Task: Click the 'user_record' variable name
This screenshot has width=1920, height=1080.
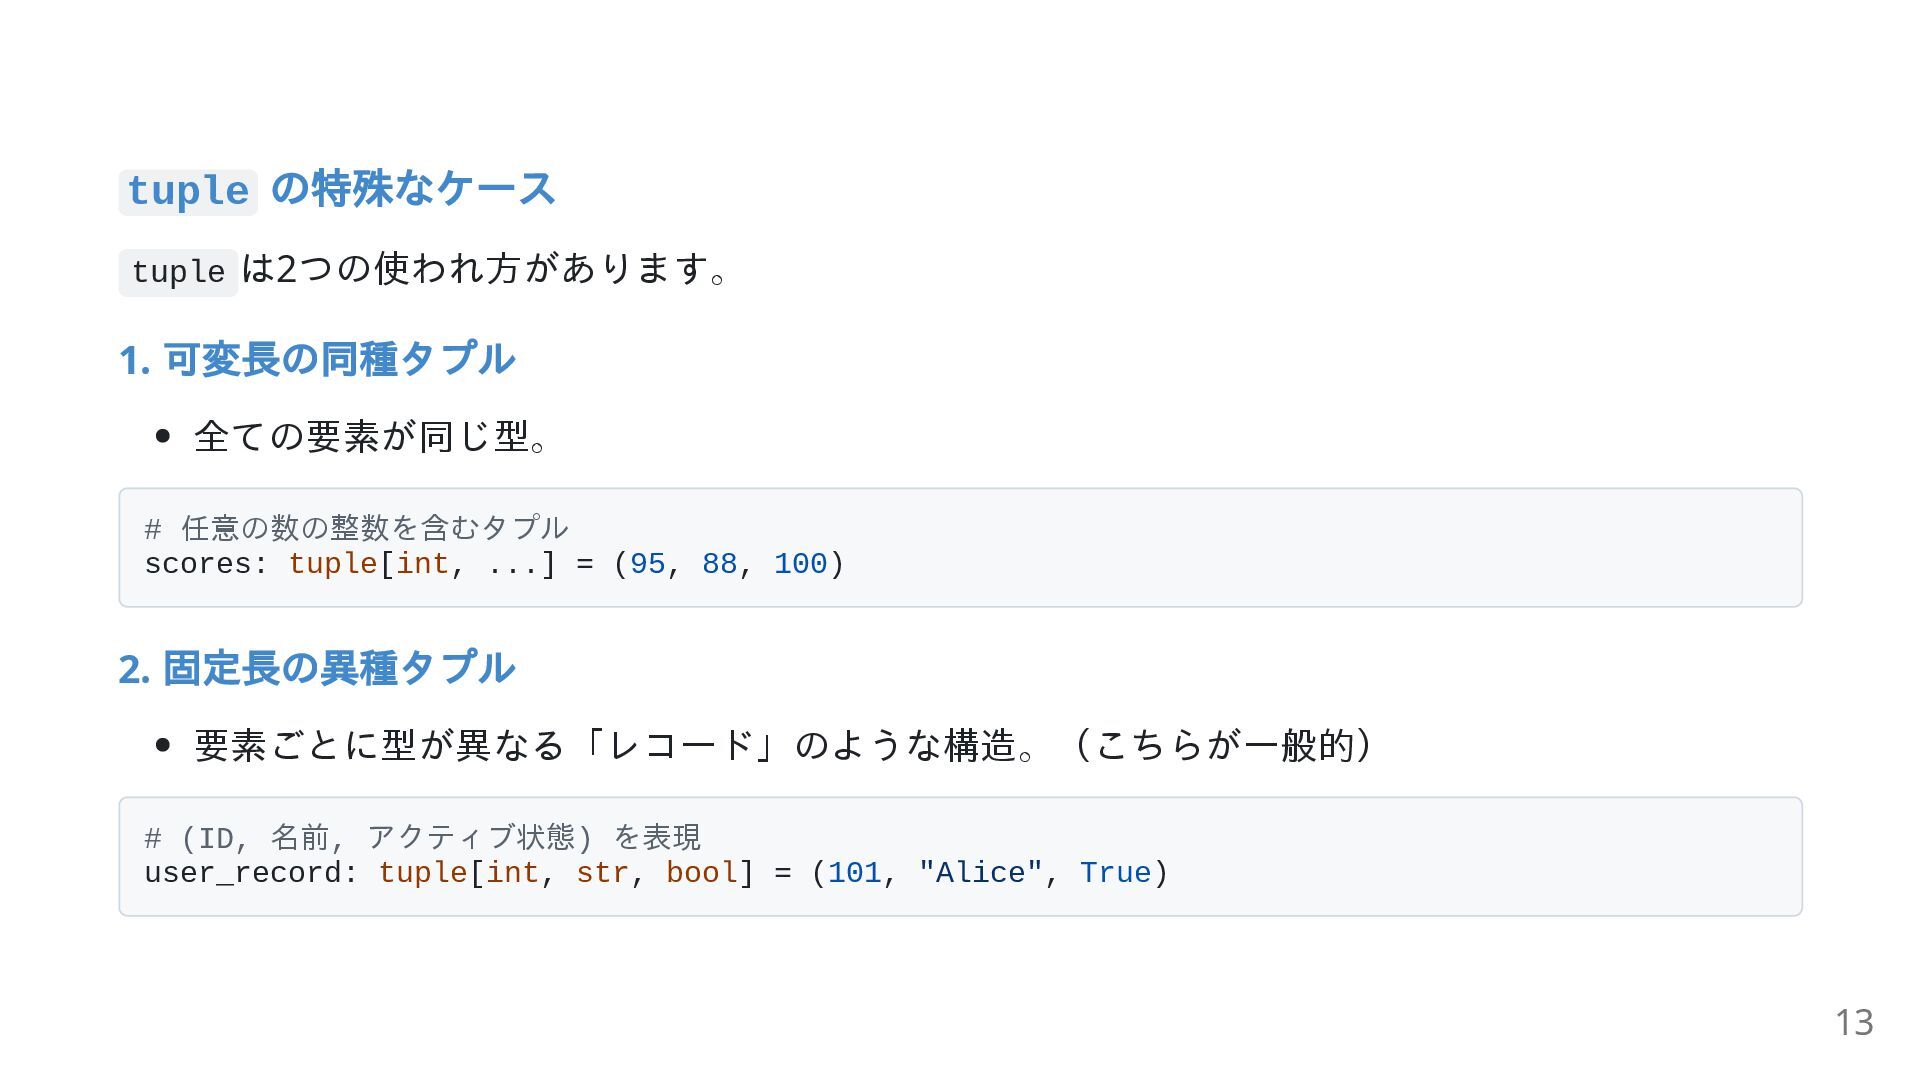Action: (244, 873)
